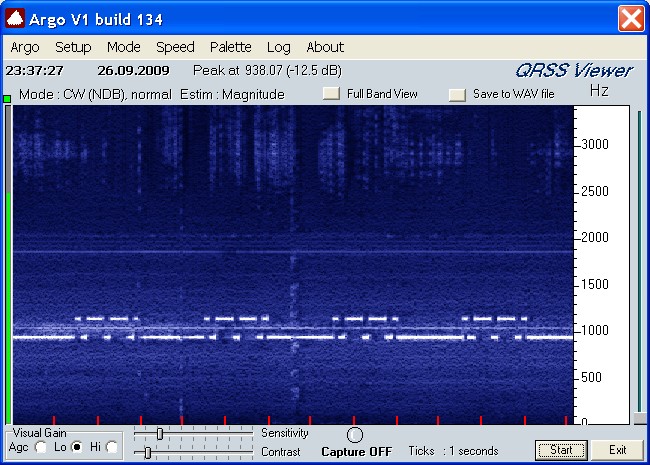Click the Mode : CW (NDB), normal text

[95, 94]
